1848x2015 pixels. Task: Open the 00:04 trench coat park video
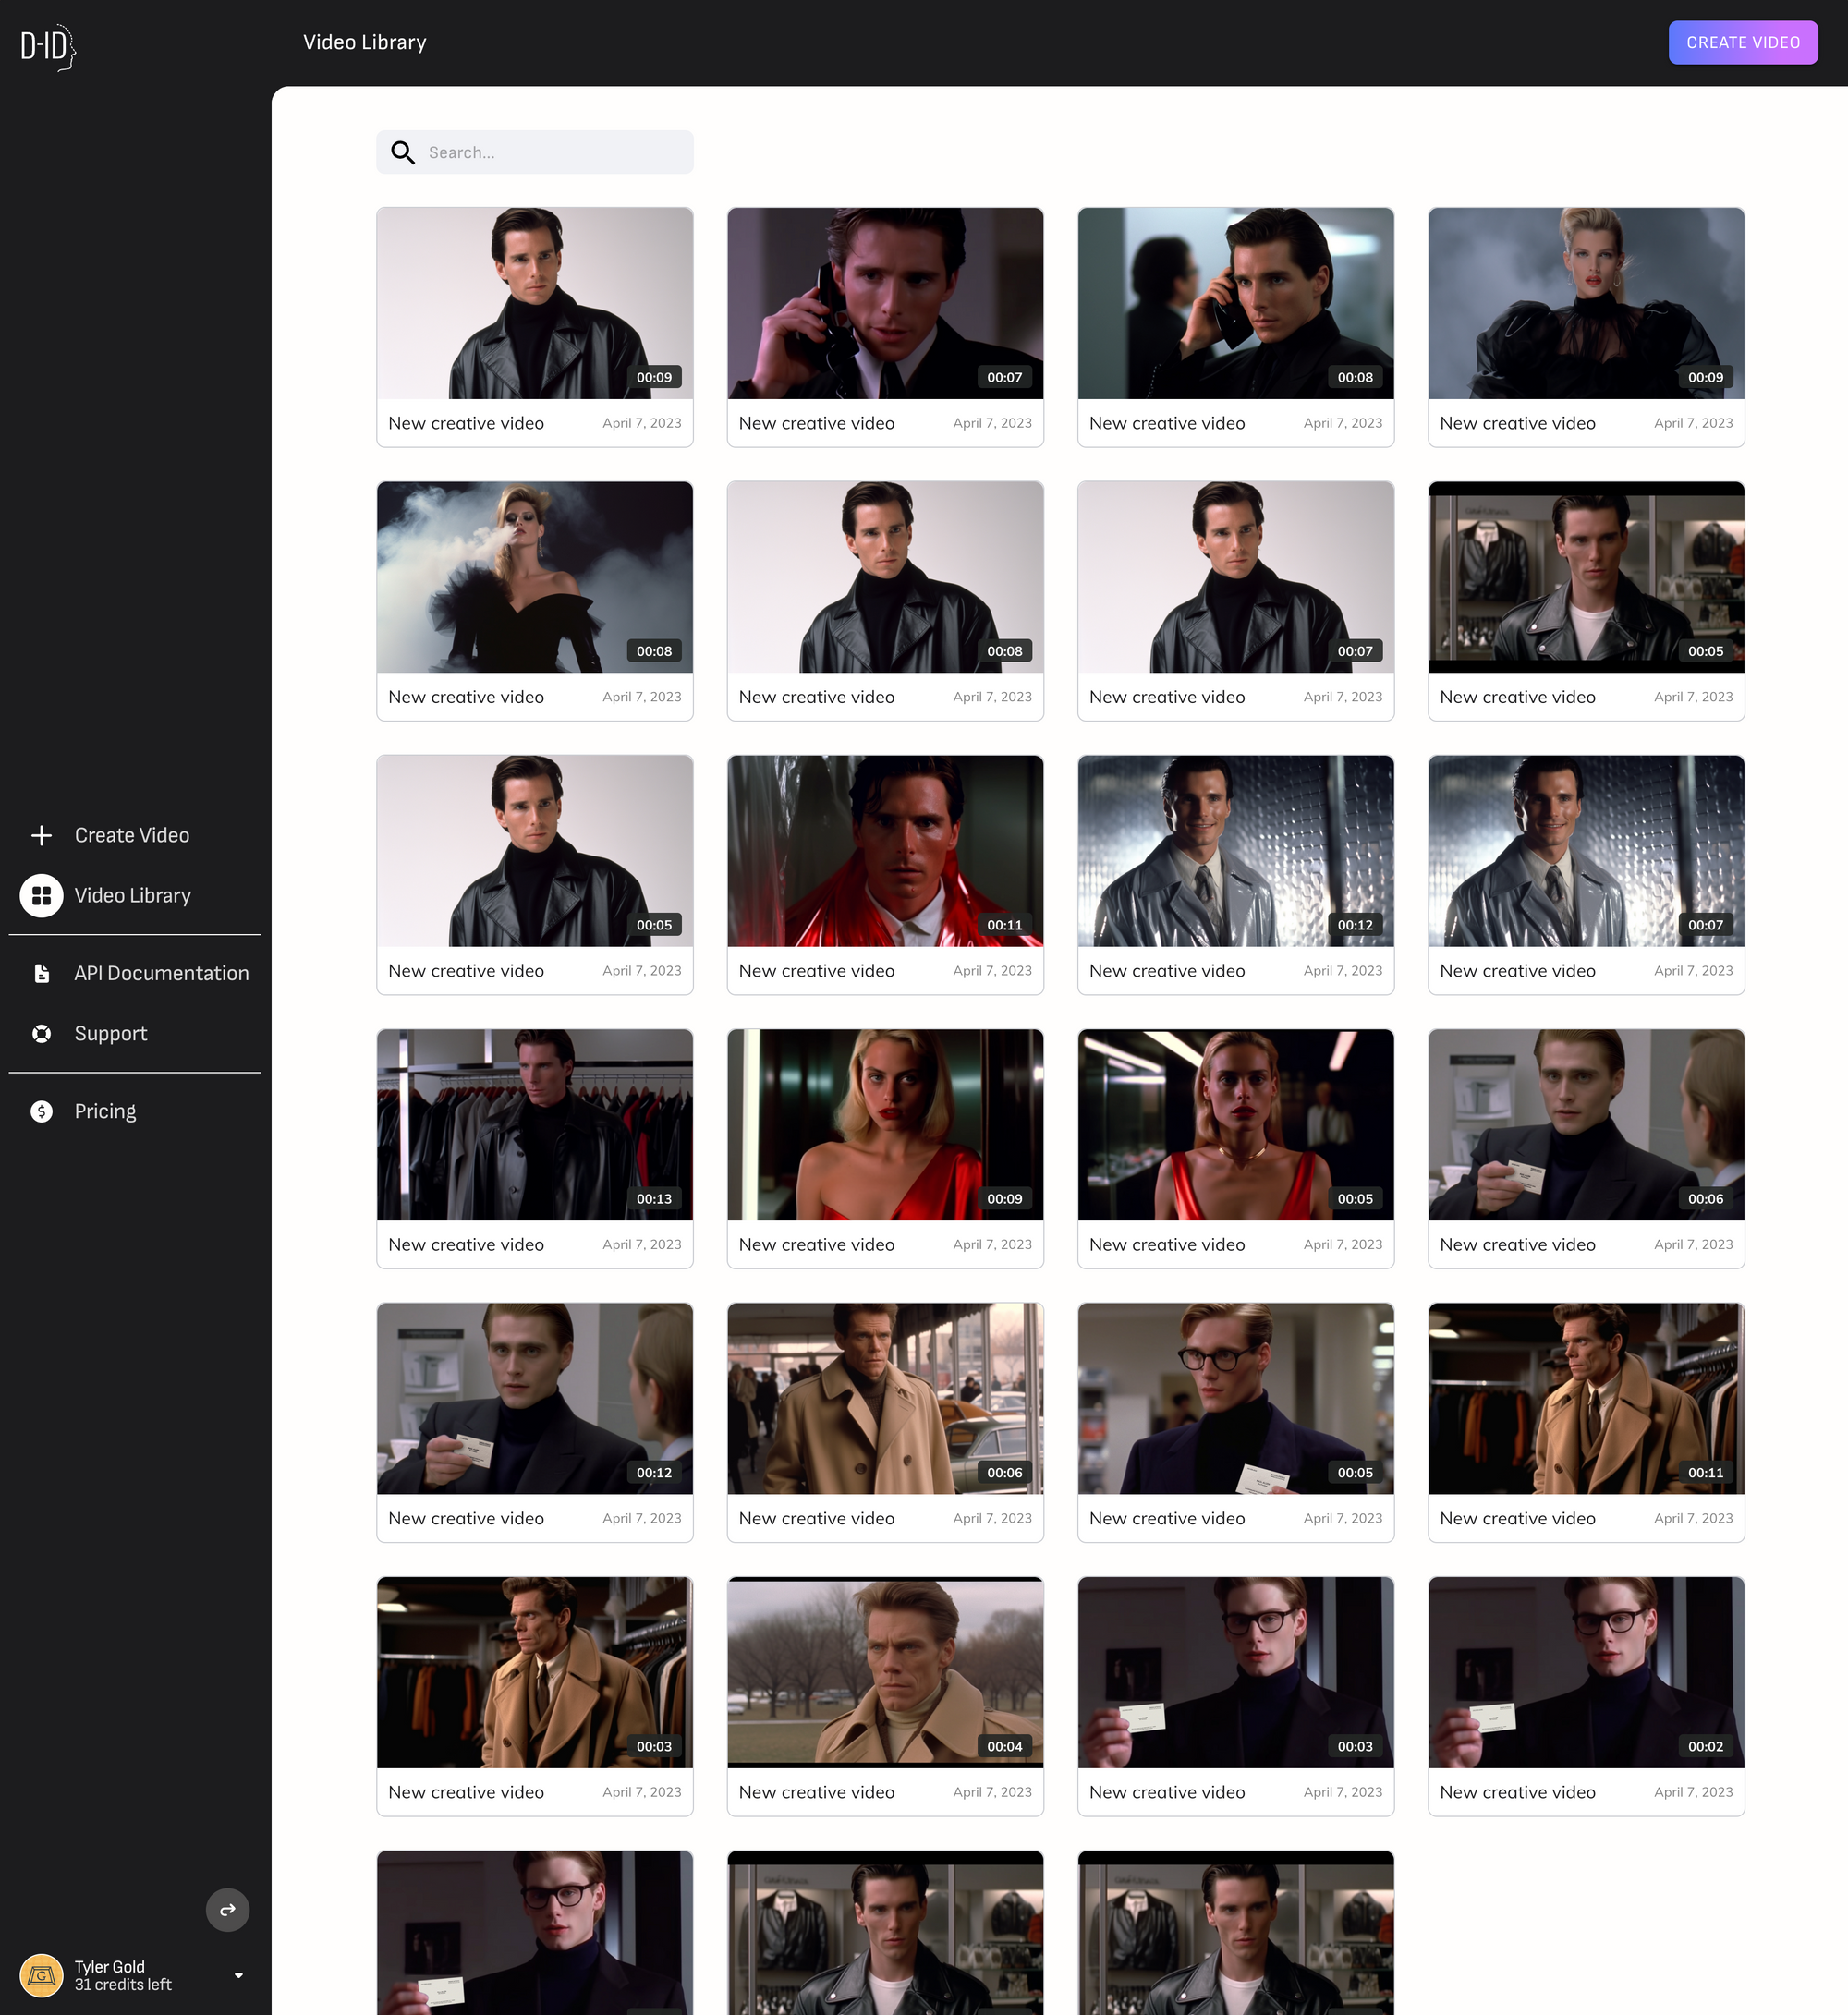coord(884,1672)
